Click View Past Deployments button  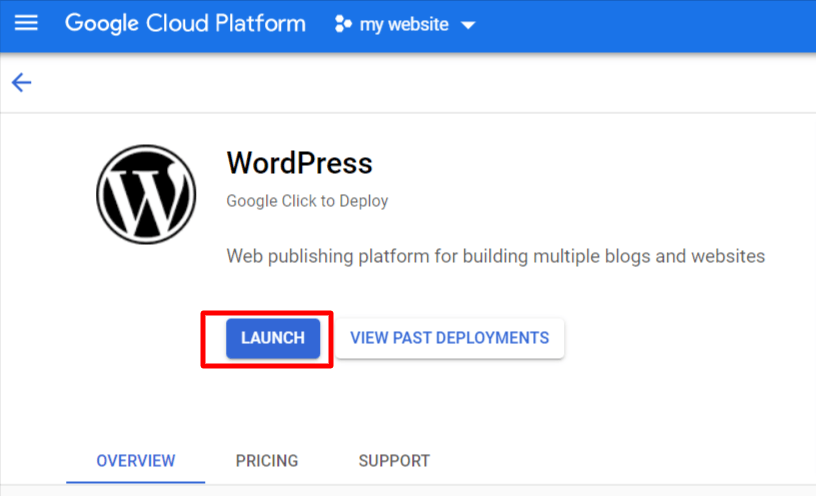(x=450, y=338)
